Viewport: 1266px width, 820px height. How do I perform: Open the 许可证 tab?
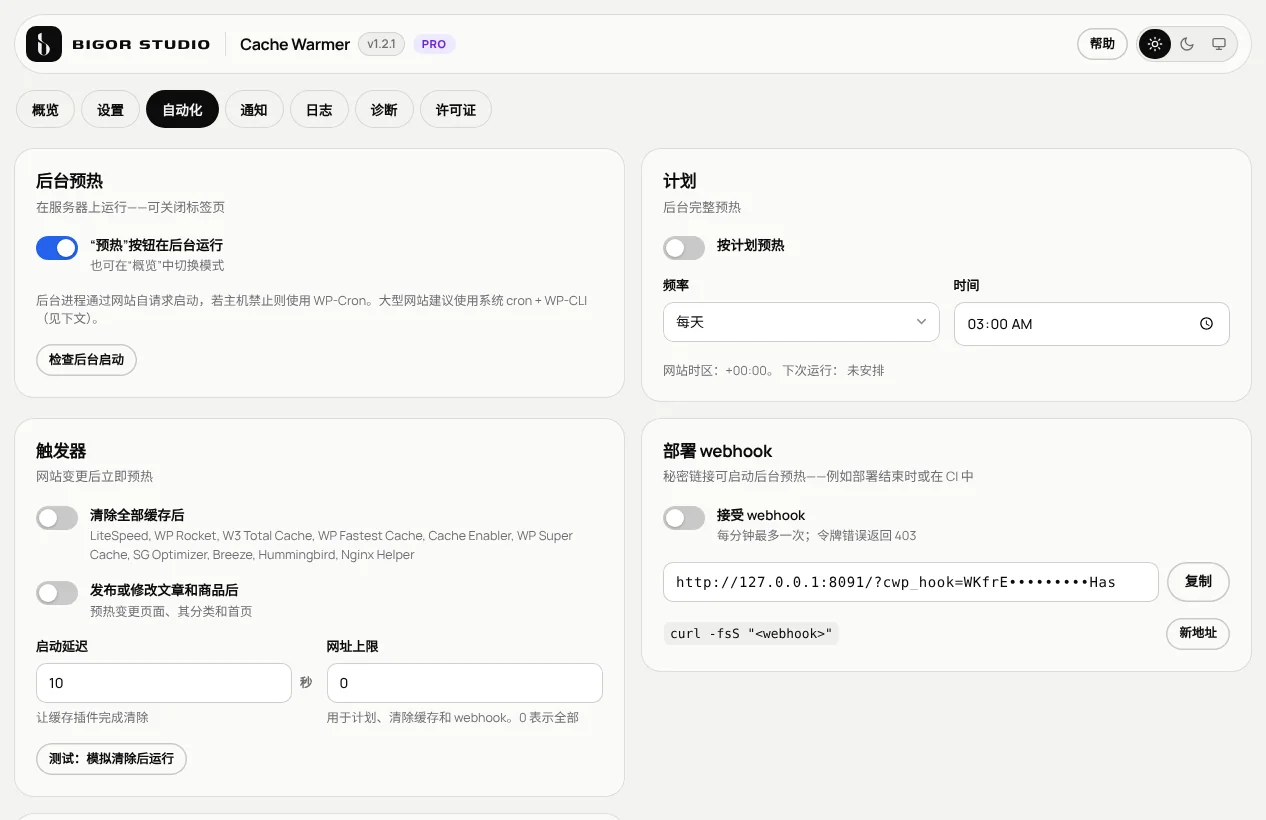(456, 110)
